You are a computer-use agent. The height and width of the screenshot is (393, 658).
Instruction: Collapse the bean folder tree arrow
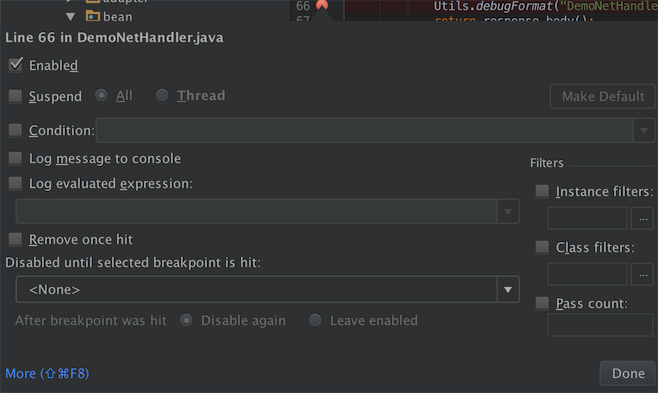click(70, 17)
